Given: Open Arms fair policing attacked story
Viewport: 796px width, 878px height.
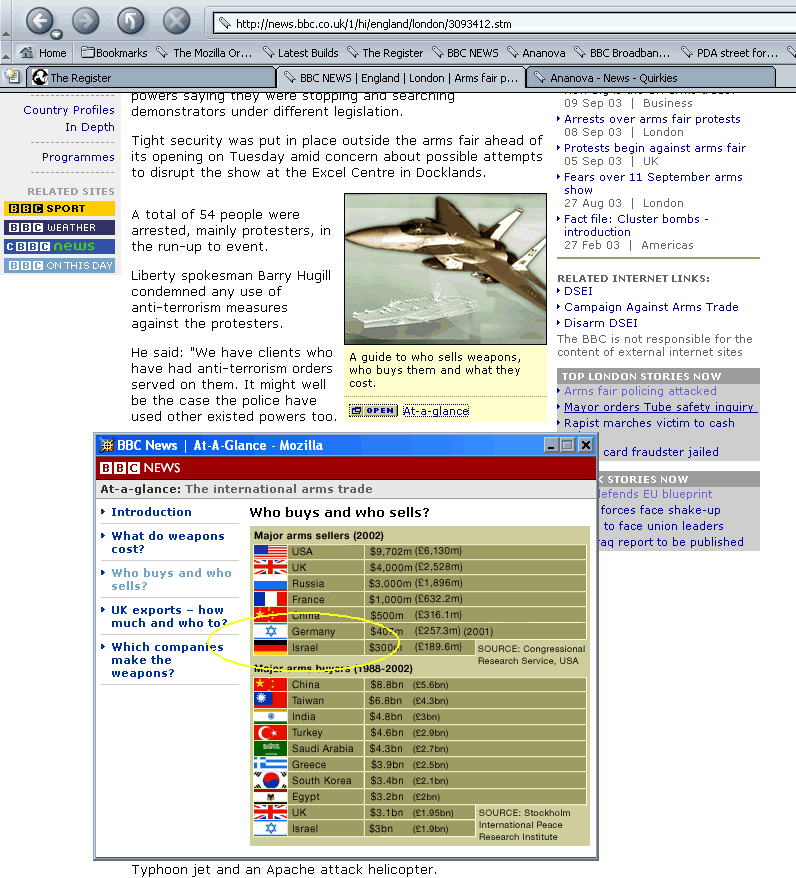Looking at the screenshot, I should tap(640, 391).
